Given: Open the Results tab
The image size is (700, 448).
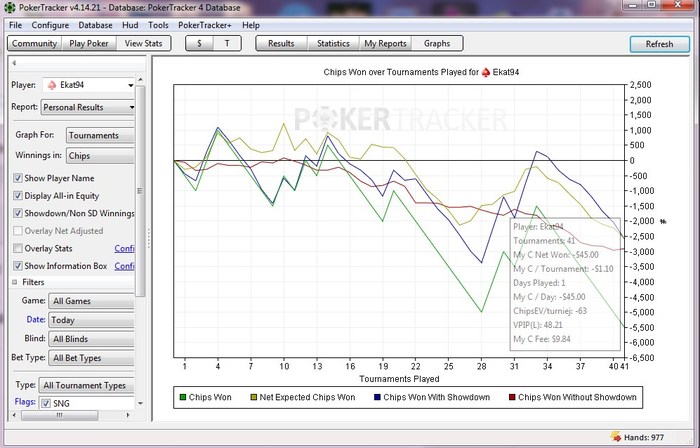Looking at the screenshot, I should [281, 43].
